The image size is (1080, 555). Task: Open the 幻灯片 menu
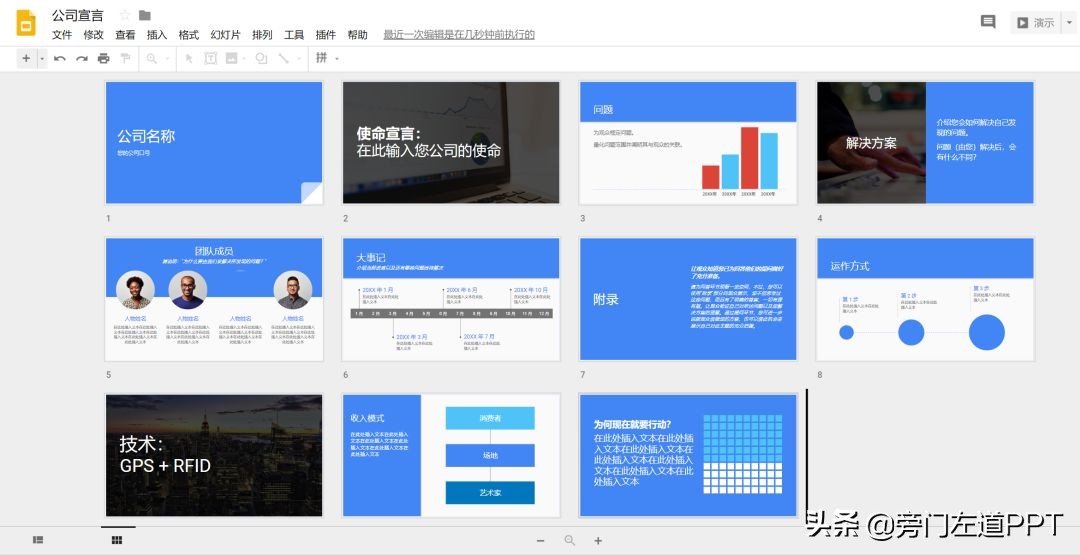[226, 34]
